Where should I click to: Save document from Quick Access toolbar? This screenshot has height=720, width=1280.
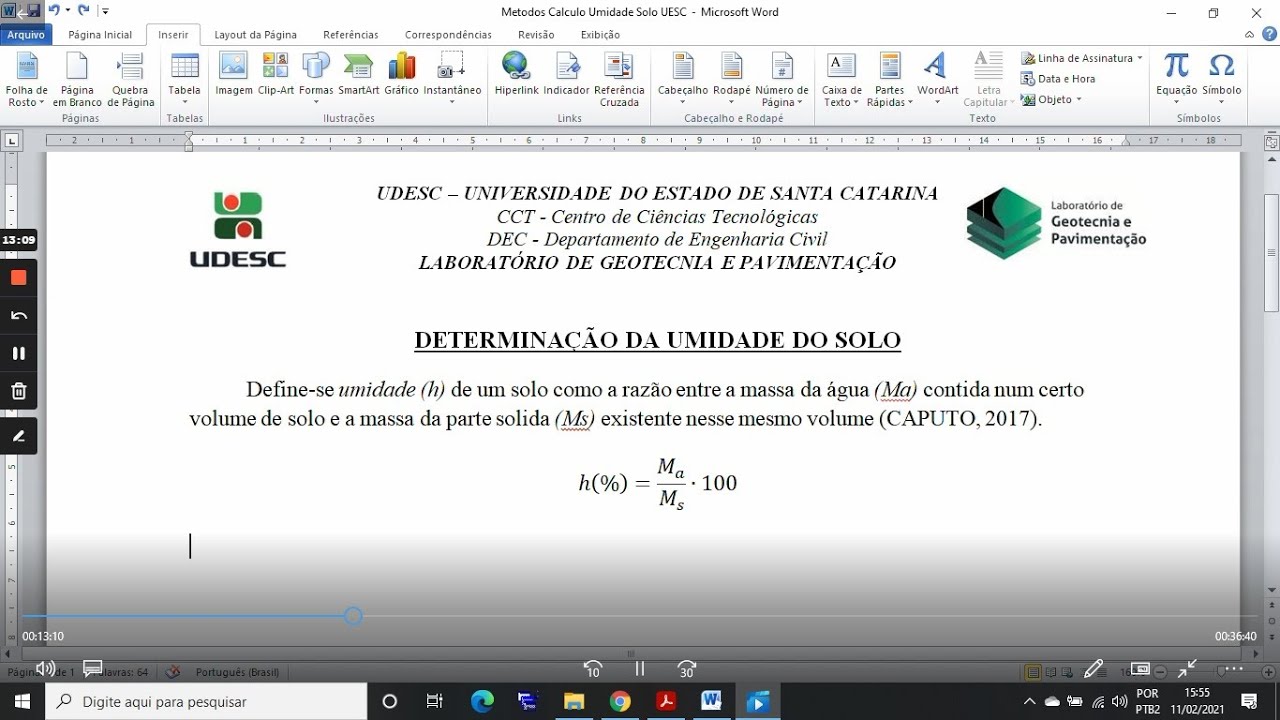coord(32,11)
